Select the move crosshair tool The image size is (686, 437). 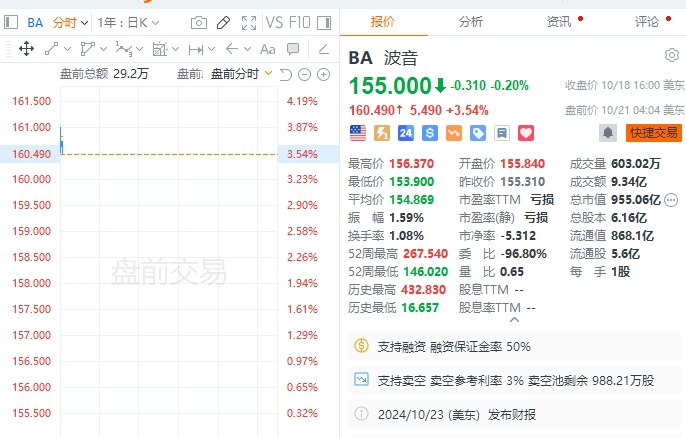point(27,49)
